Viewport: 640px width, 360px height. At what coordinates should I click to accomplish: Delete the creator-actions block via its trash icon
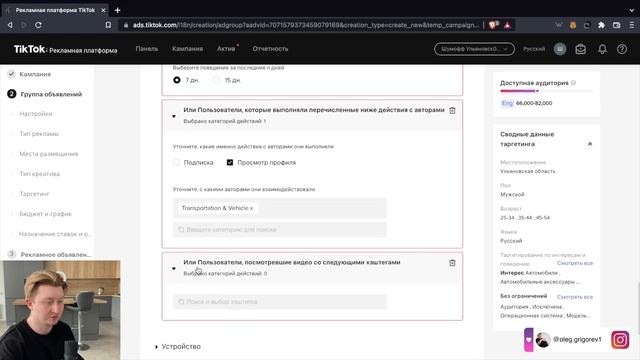pyautogui.click(x=452, y=110)
